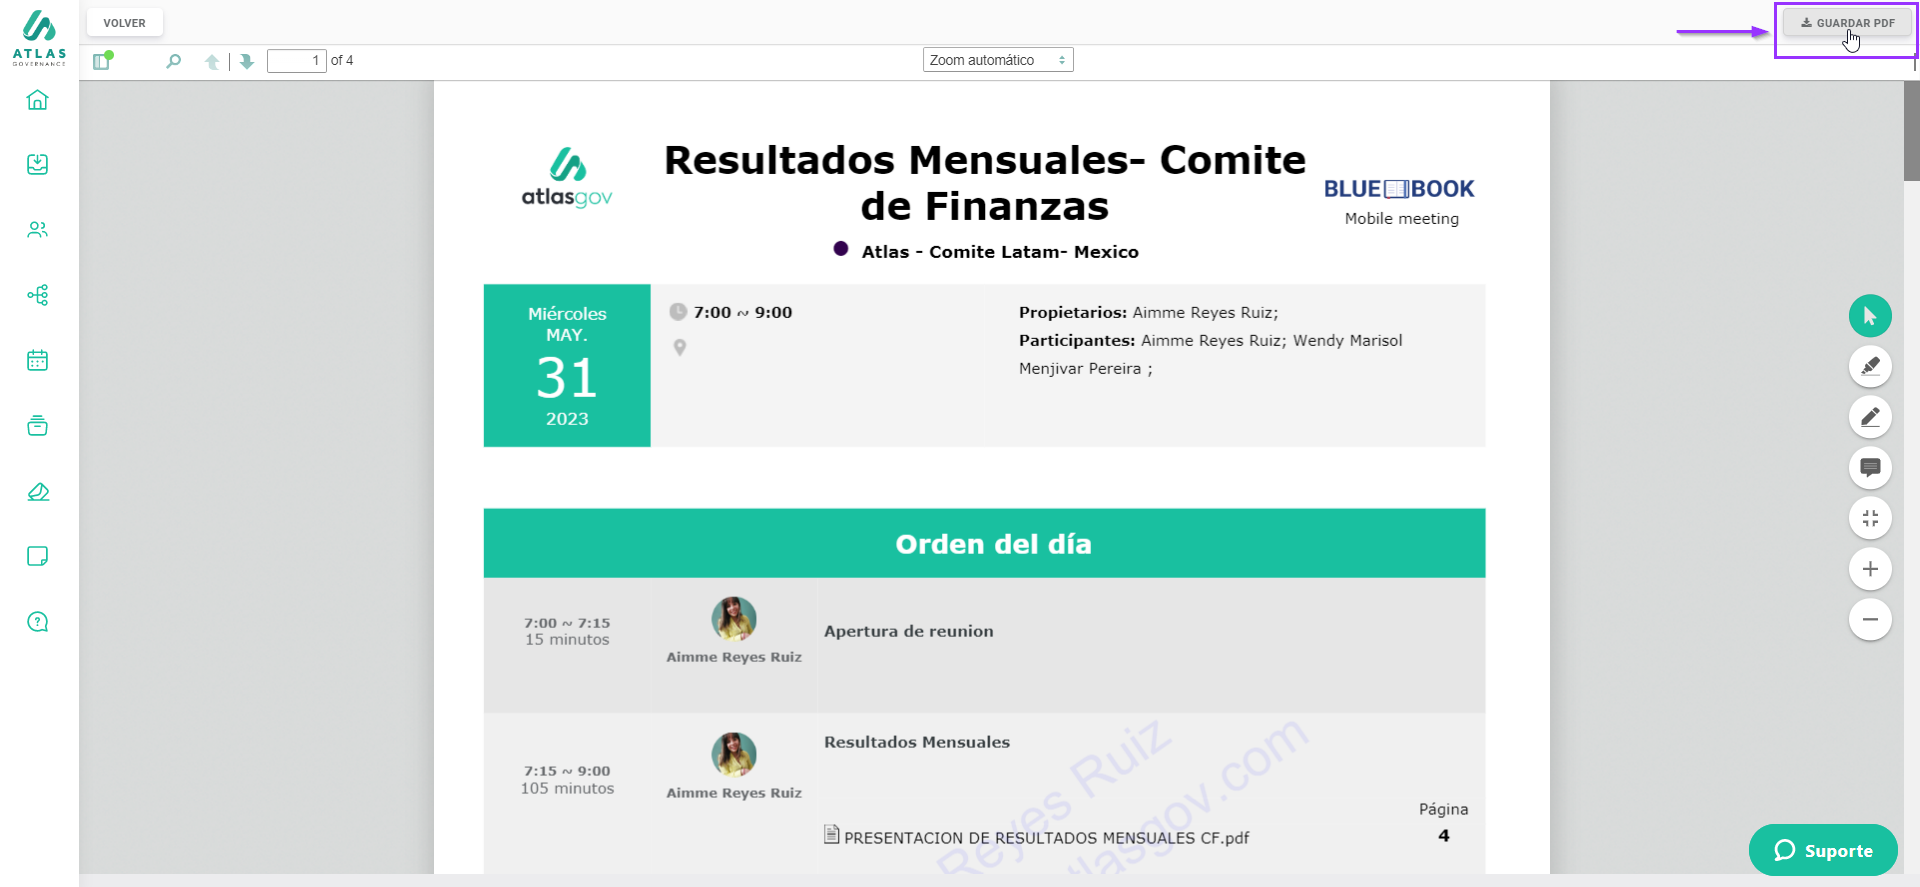The width and height of the screenshot is (1920, 887).
Task: Click the Página 4 reference
Action: [1443, 822]
